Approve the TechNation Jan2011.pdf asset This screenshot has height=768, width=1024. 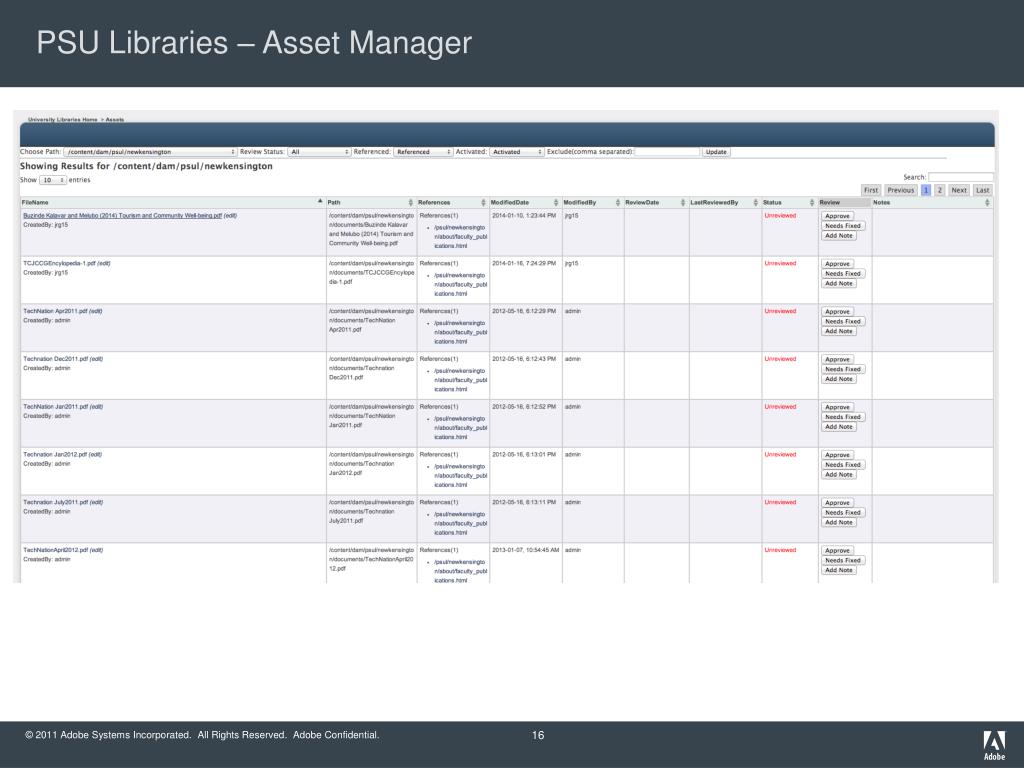(x=837, y=407)
